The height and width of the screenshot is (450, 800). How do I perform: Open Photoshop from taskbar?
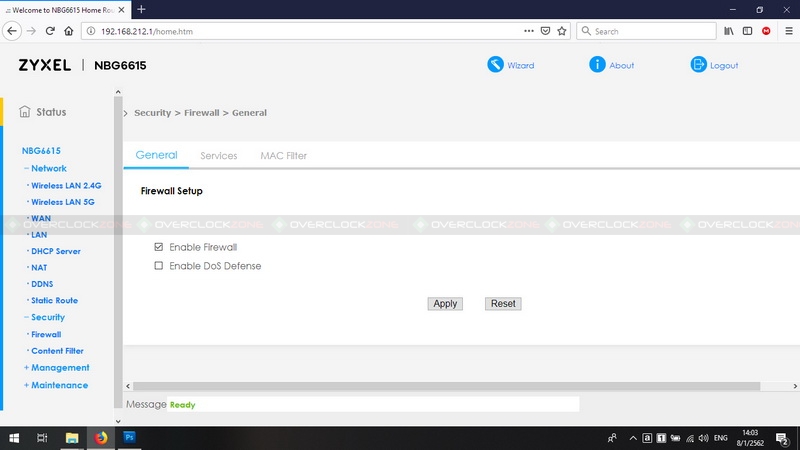[x=129, y=437]
